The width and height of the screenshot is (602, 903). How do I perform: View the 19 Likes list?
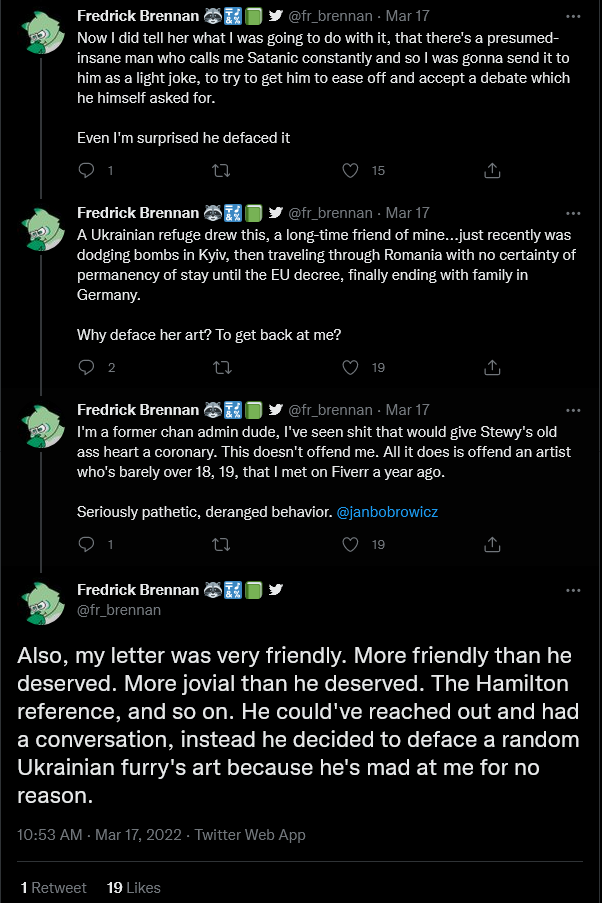pos(134,887)
